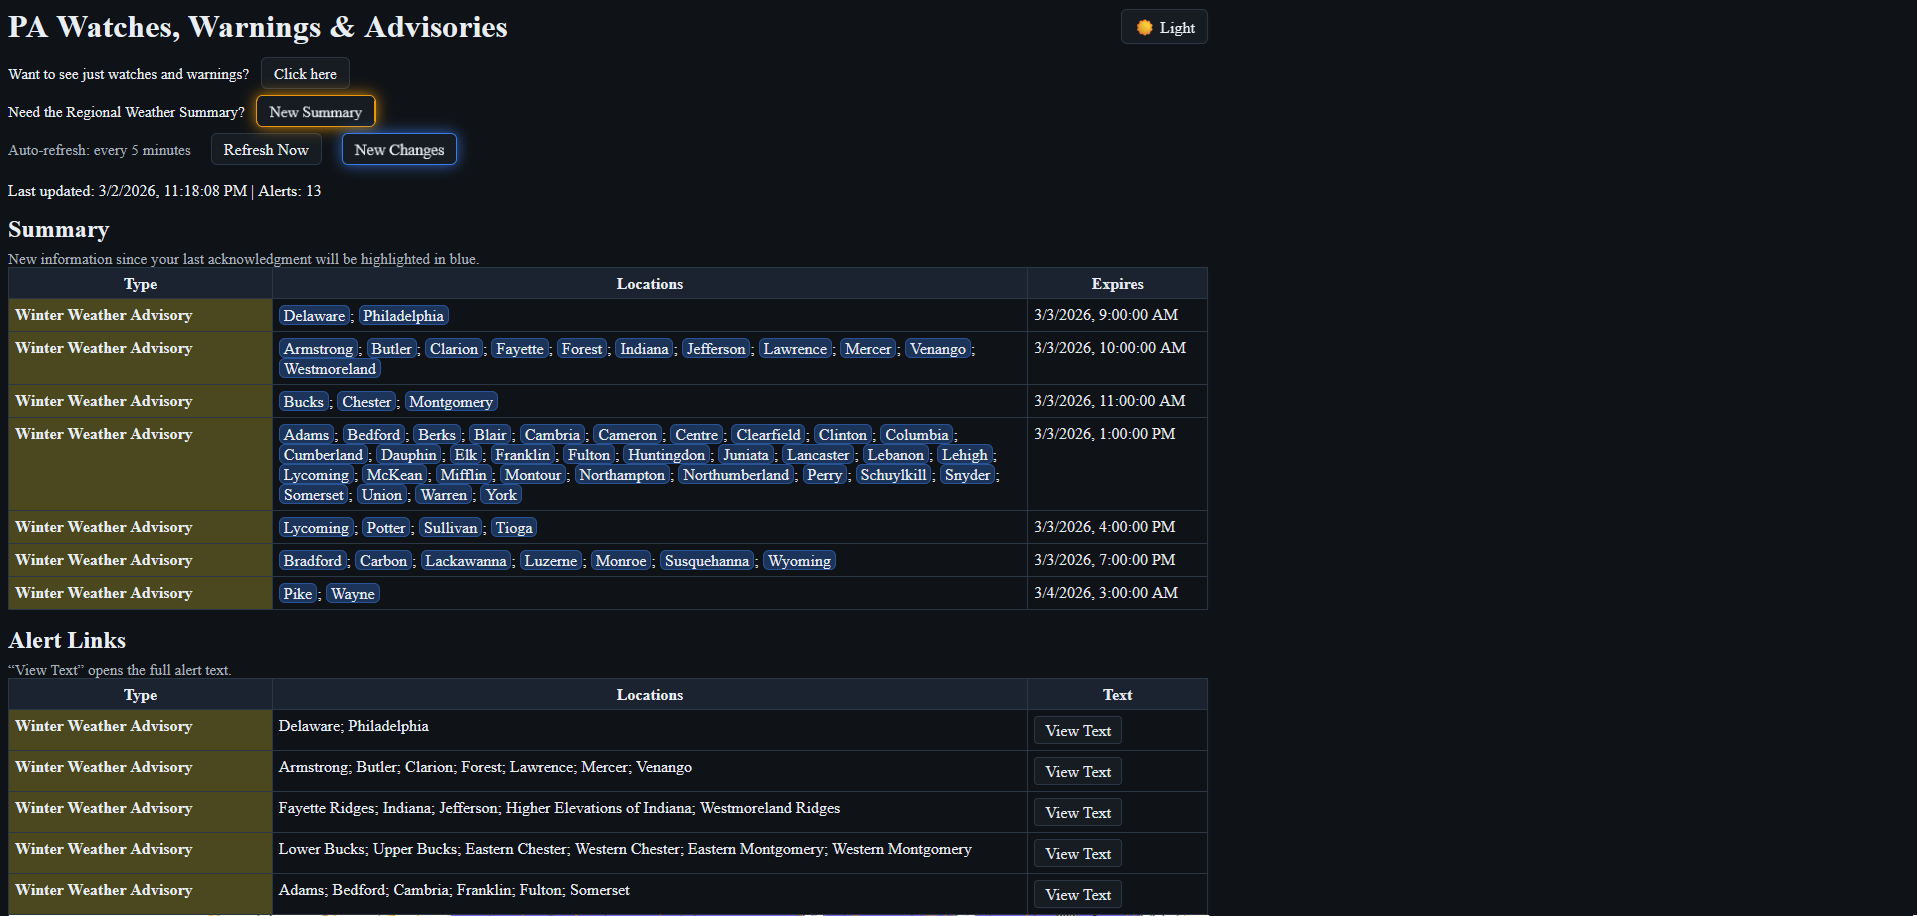Select the Pike county tag
Image resolution: width=1917 pixels, height=916 pixels.
click(297, 594)
